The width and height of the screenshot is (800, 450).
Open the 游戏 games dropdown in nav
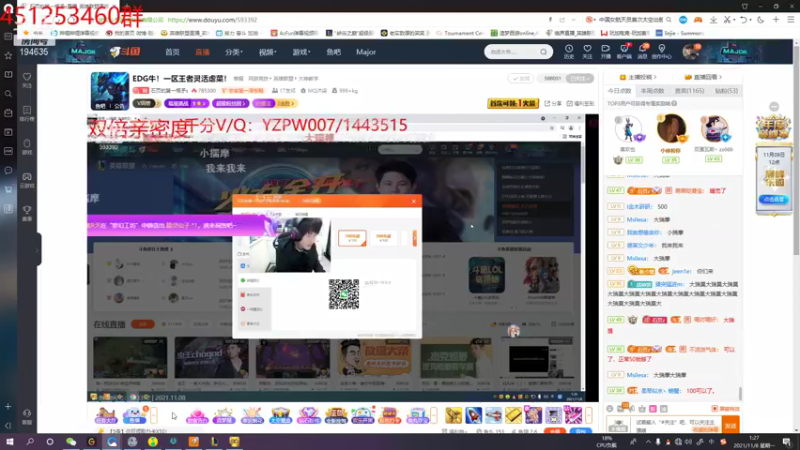click(301, 52)
